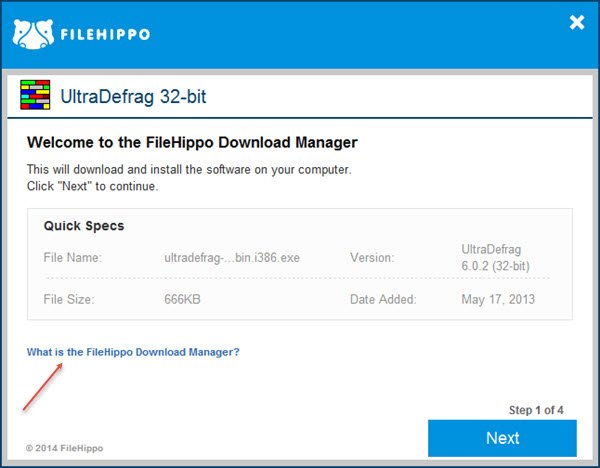Image resolution: width=600 pixels, height=468 pixels.
Task: Click the 'File Size:' label
Action: (x=71, y=299)
